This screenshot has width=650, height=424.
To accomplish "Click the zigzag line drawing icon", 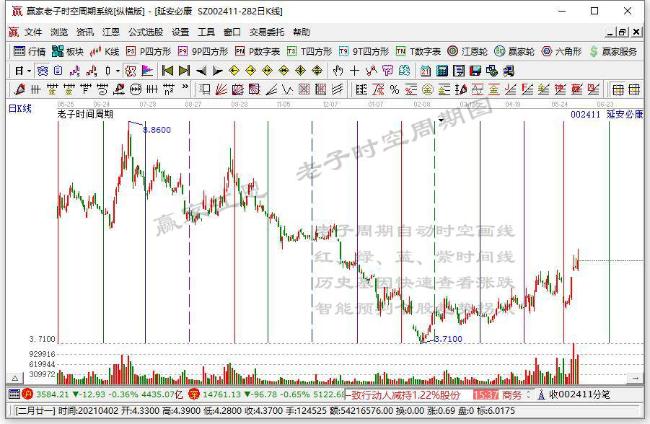I will click(x=287, y=89).
